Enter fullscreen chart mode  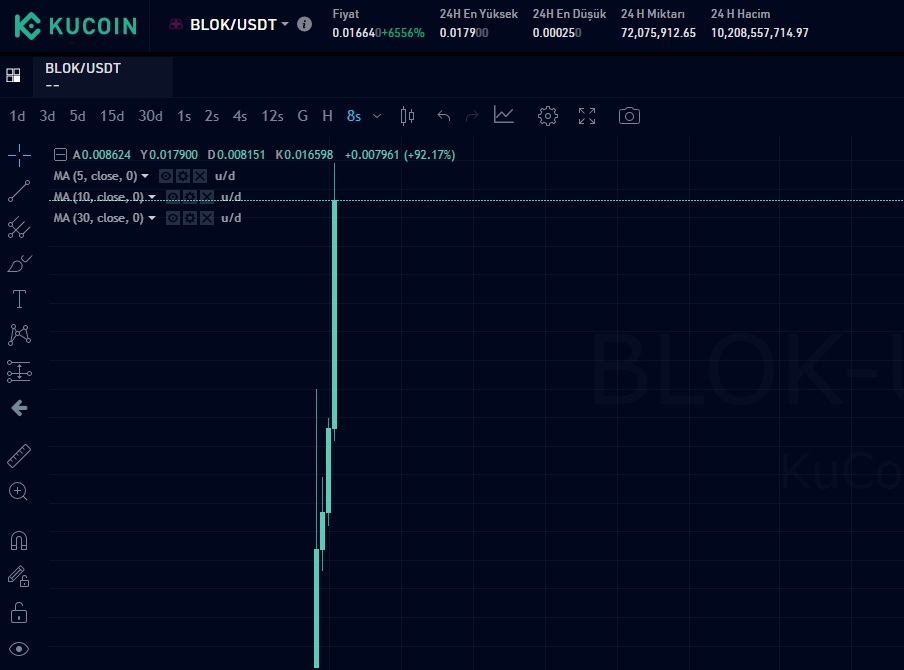tap(587, 116)
